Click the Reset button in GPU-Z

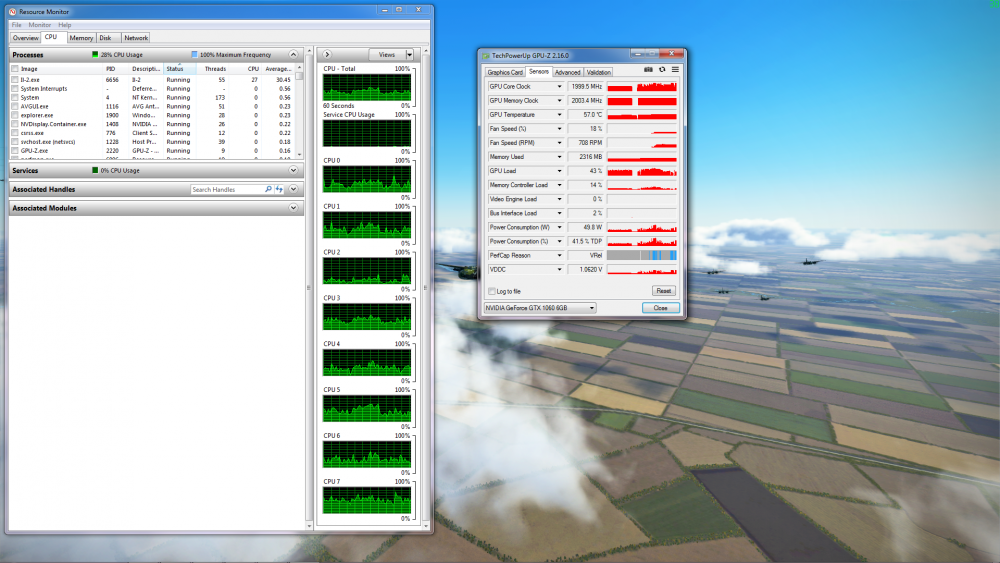click(x=664, y=291)
